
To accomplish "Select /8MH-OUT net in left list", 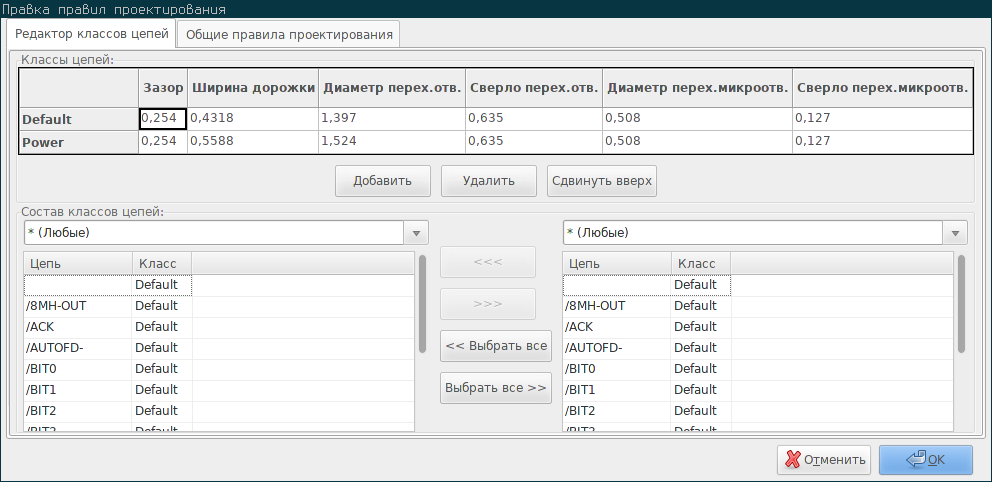I will (219, 306).
